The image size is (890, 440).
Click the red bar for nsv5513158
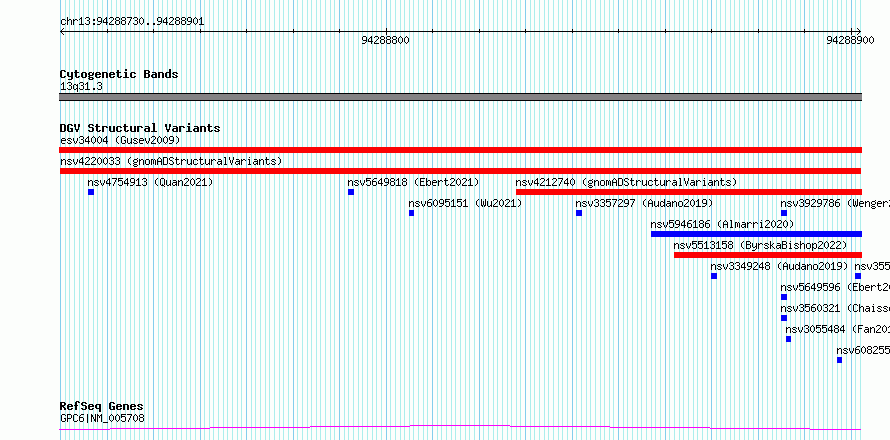pos(768,255)
